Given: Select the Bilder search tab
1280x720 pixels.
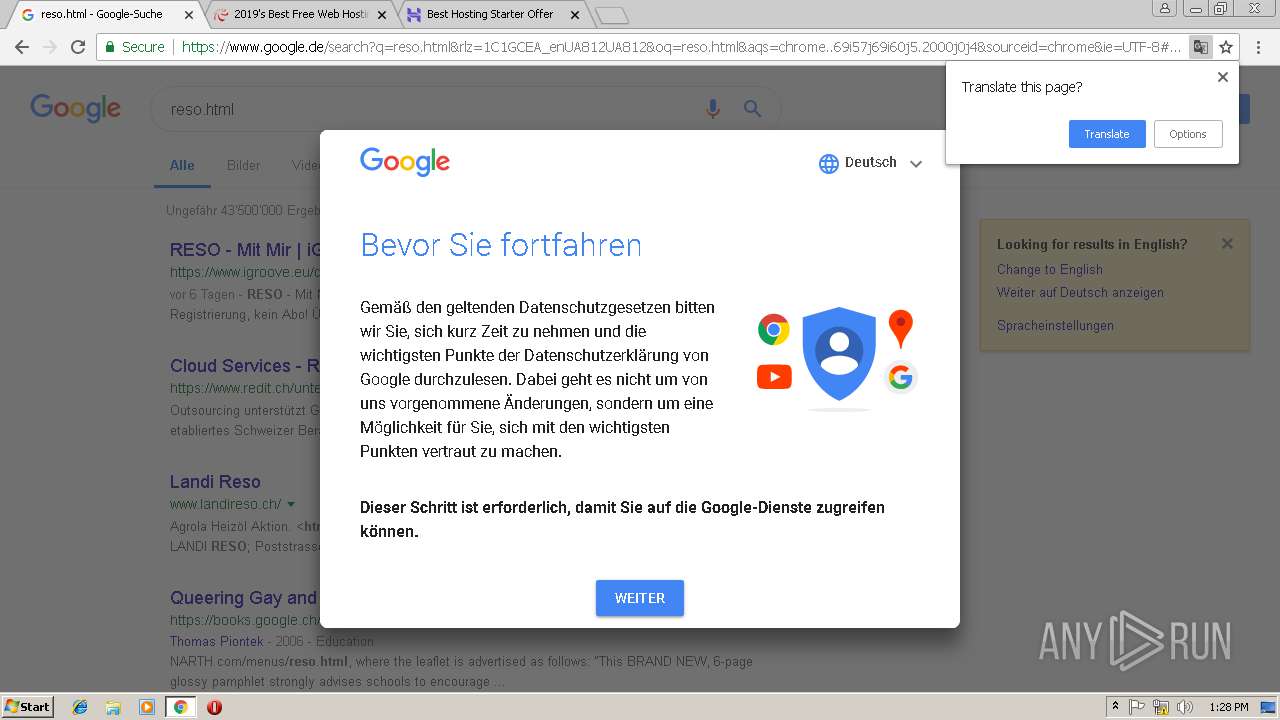Looking at the screenshot, I should 244,165.
